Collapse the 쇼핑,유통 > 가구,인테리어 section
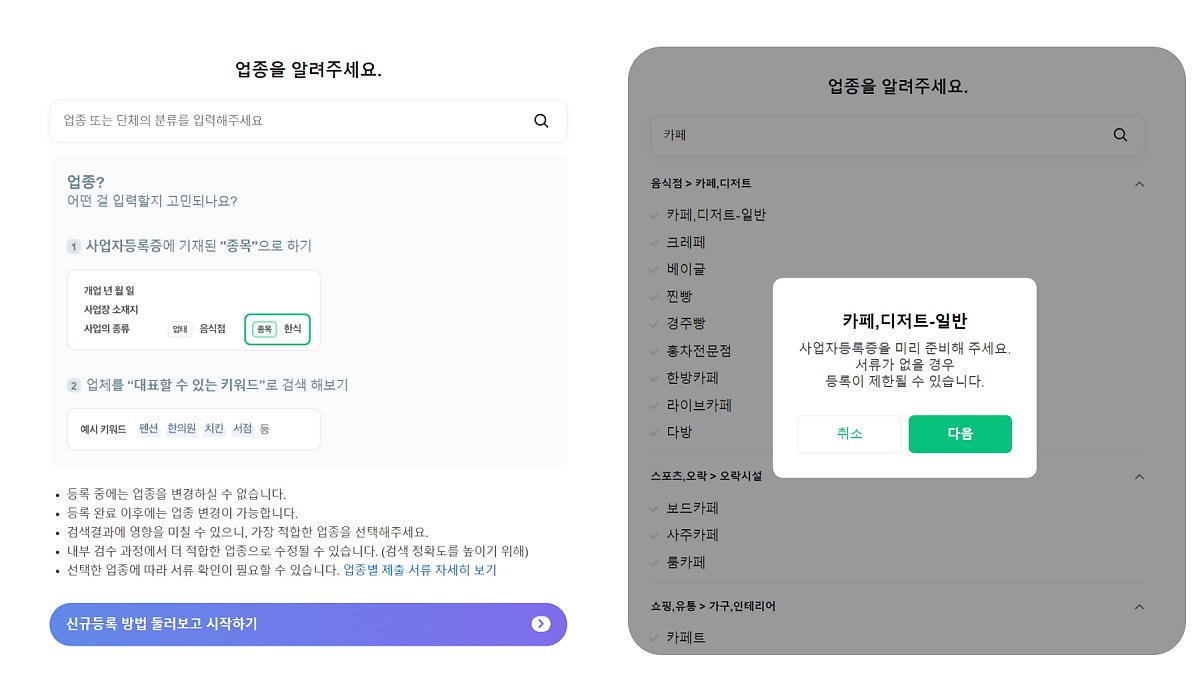Viewport: 1200px width, 679px height. [x=1138, y=606]
